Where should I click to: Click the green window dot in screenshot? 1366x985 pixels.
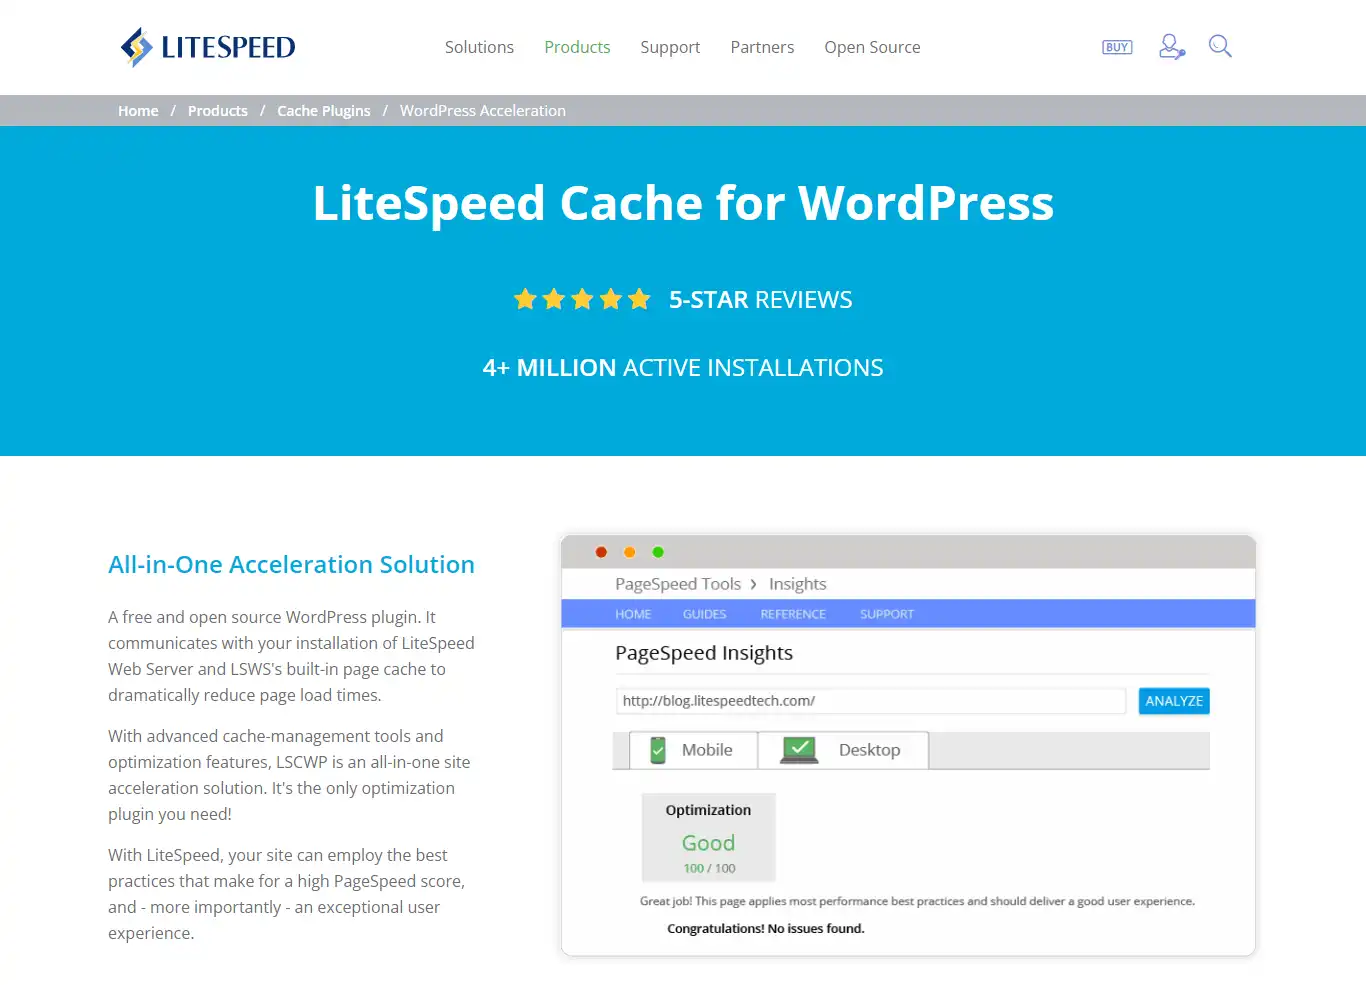click(x=658, y=552)
